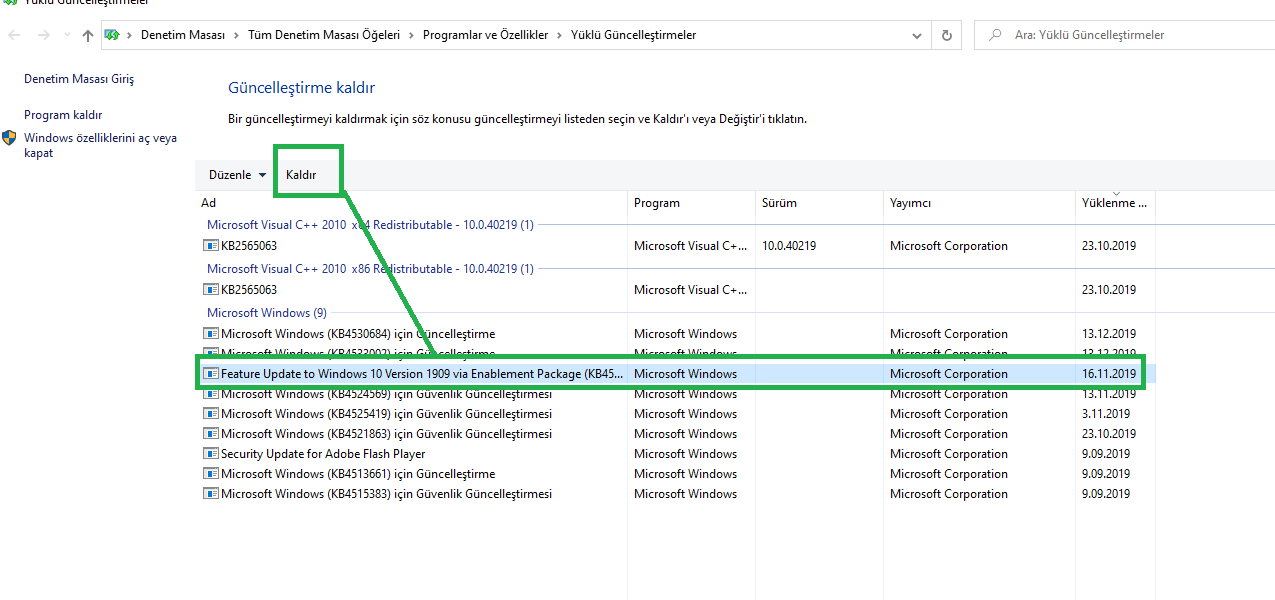Go back with the navigation arrow

click(15, 35)
